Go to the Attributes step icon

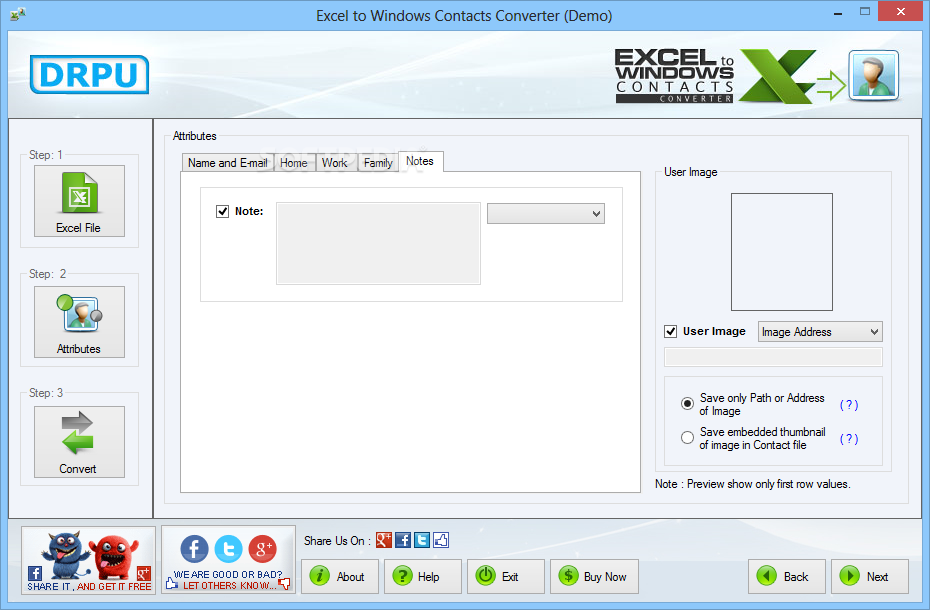point(79,312)
